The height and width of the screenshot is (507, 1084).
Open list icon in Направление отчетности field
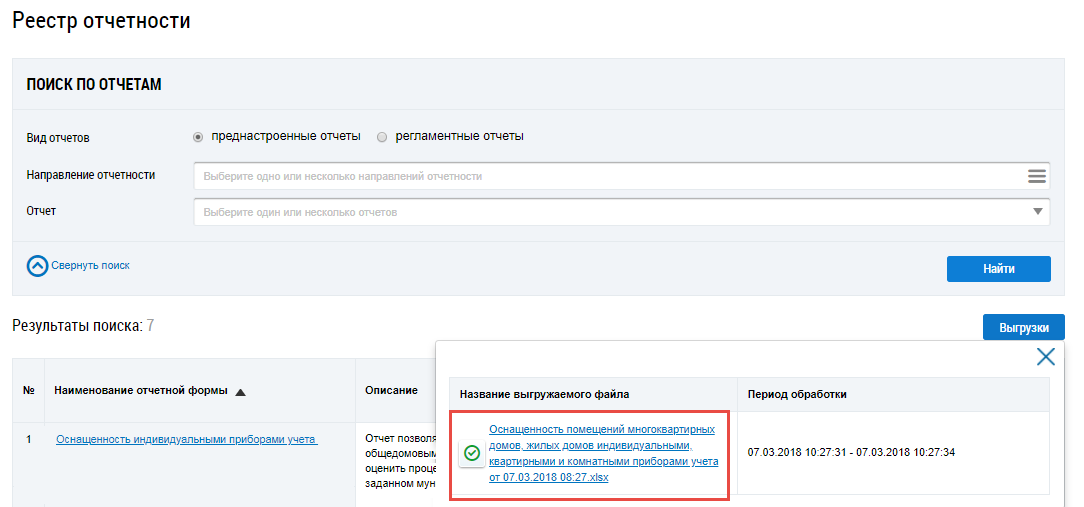(x=1036, y=176)
